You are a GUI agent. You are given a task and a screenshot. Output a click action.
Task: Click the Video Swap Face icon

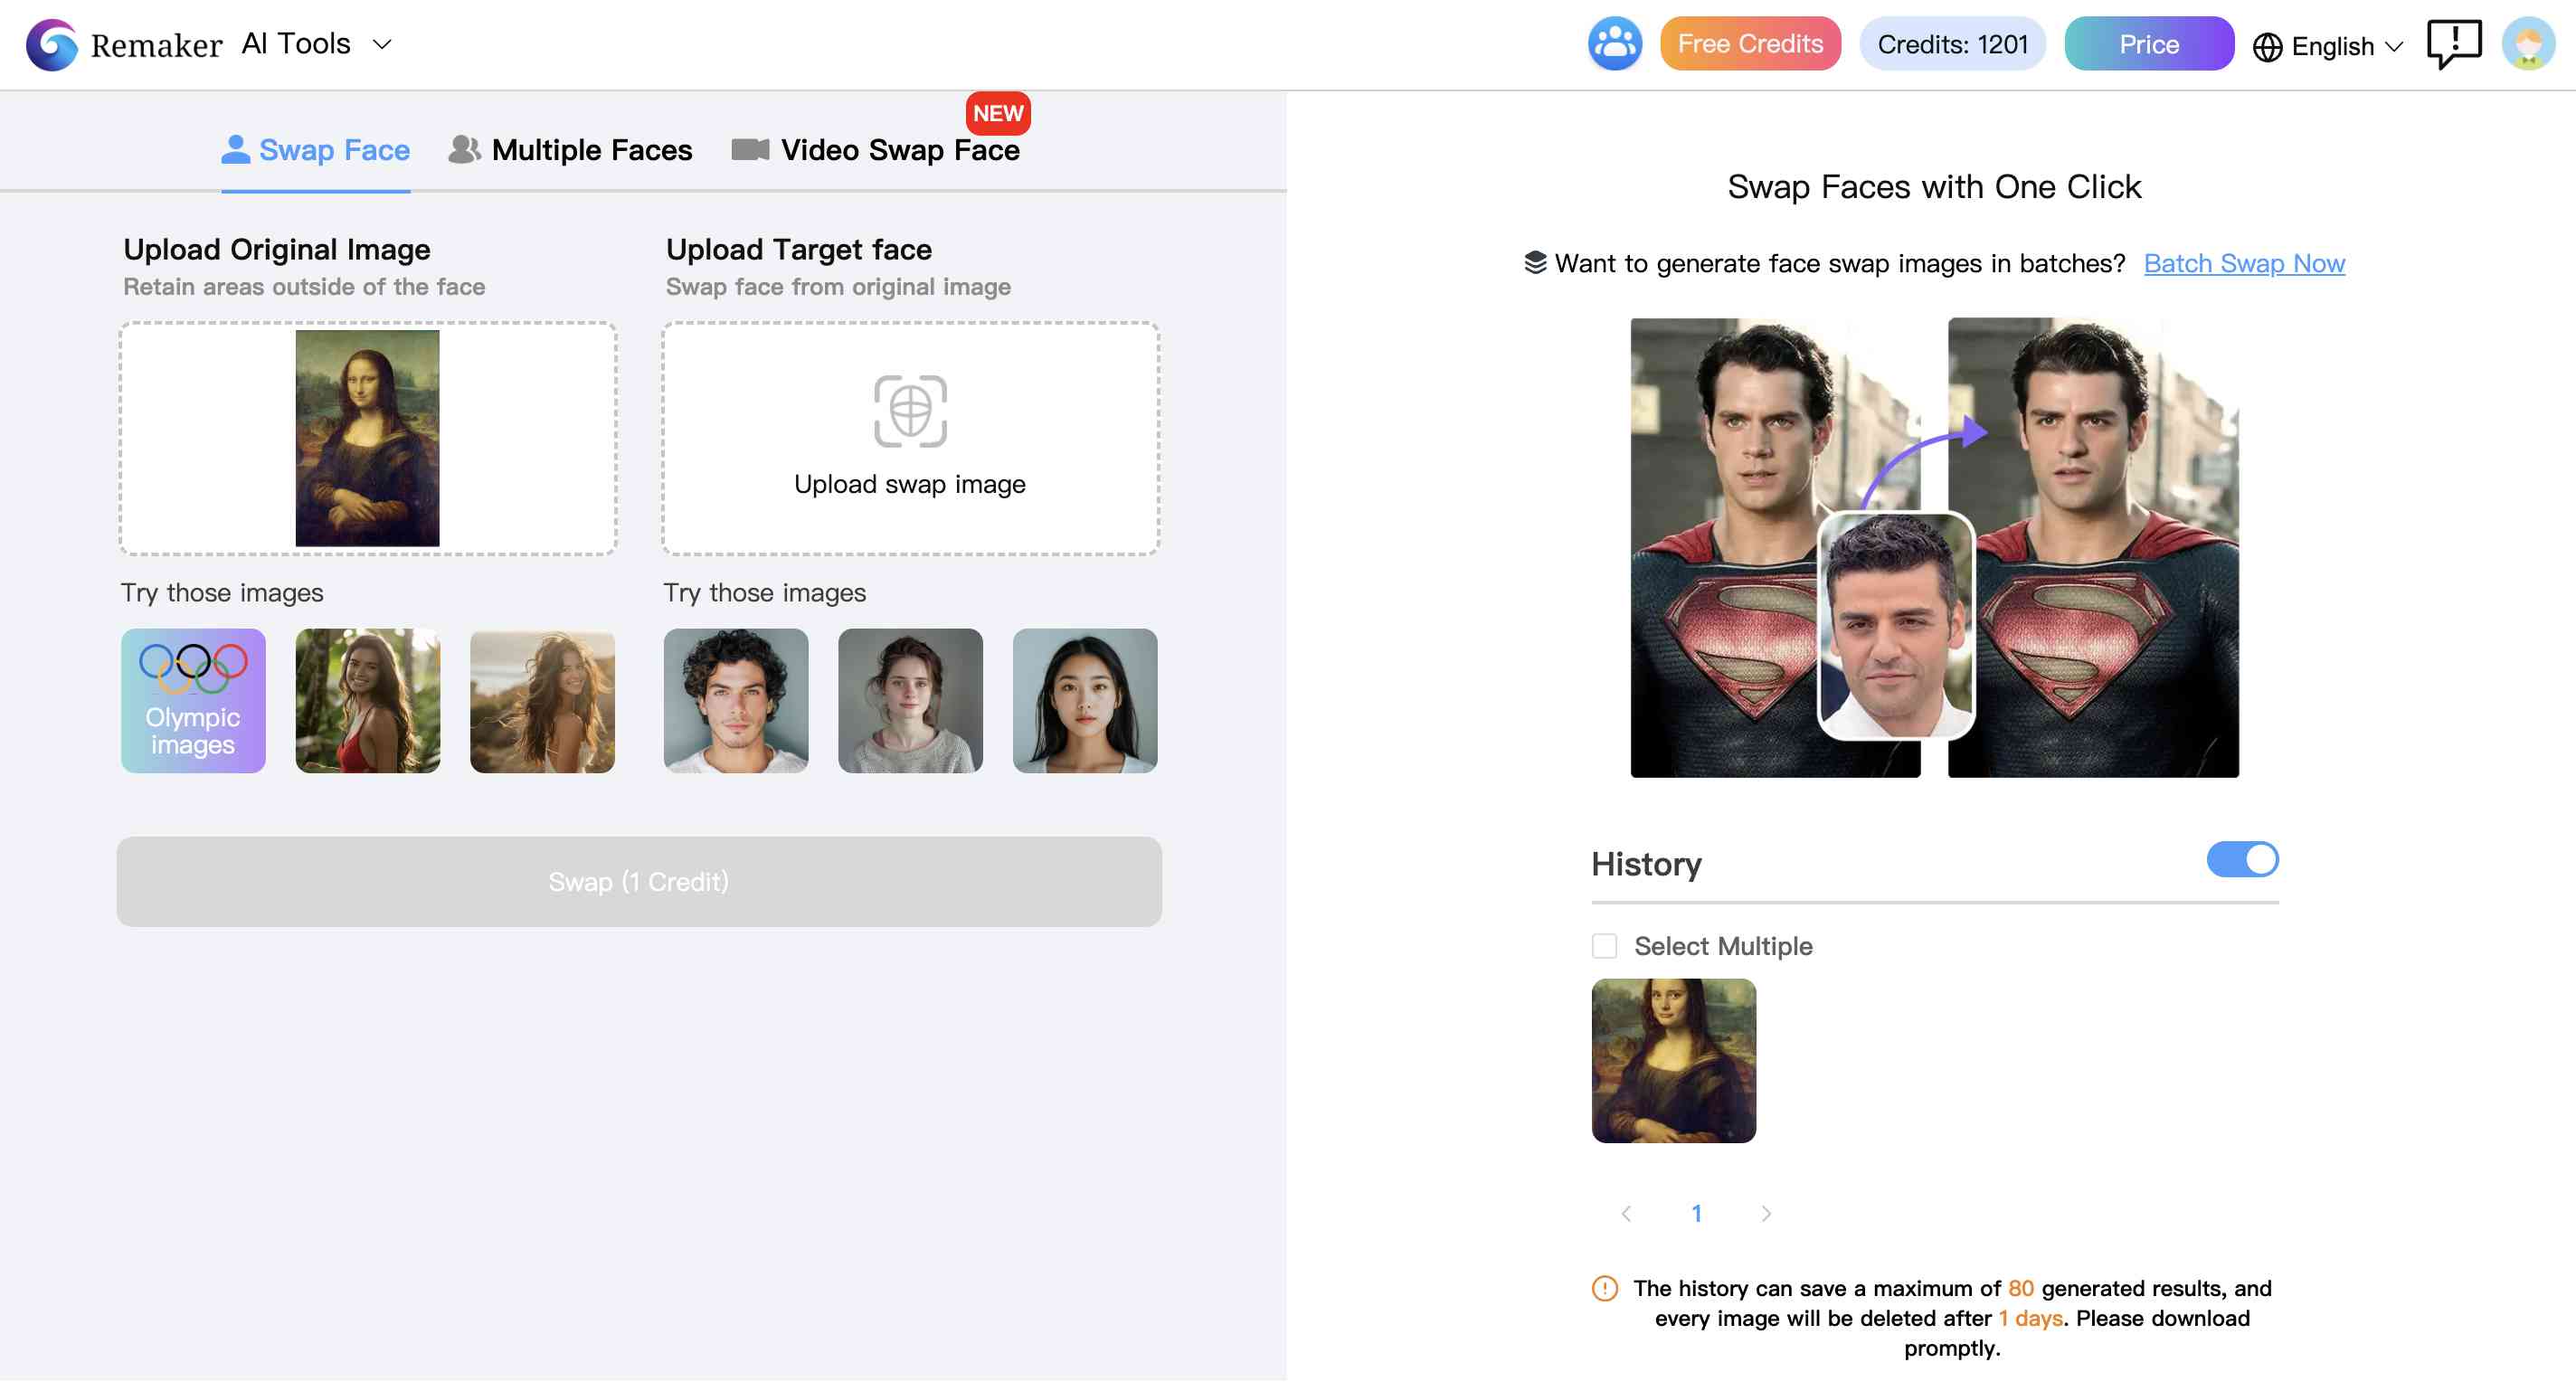coord(747,151)
